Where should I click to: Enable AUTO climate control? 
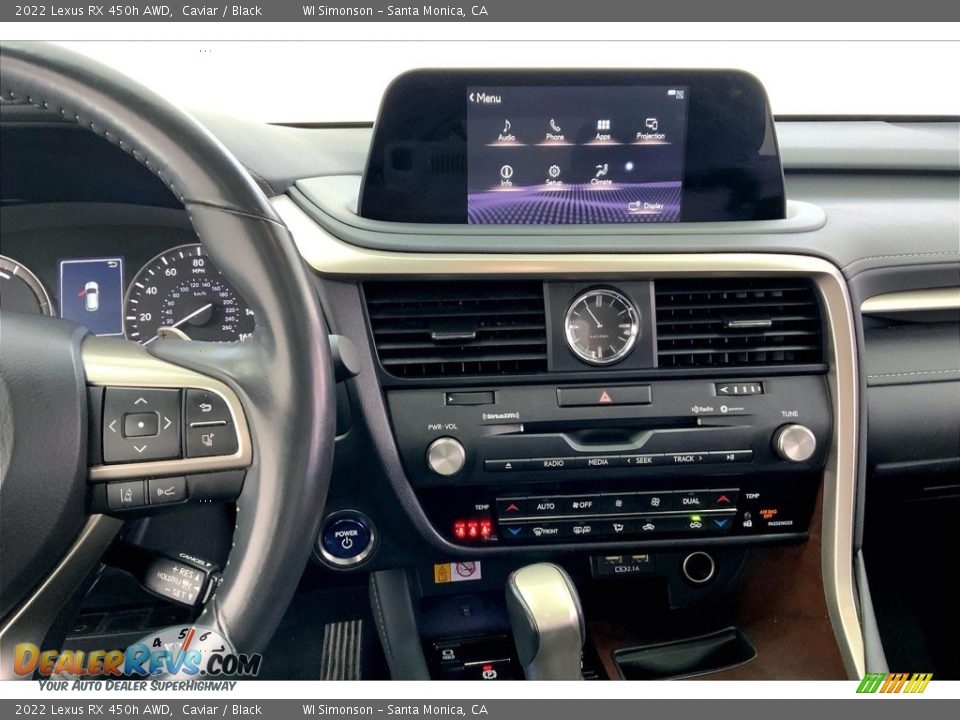click(546, 506)
